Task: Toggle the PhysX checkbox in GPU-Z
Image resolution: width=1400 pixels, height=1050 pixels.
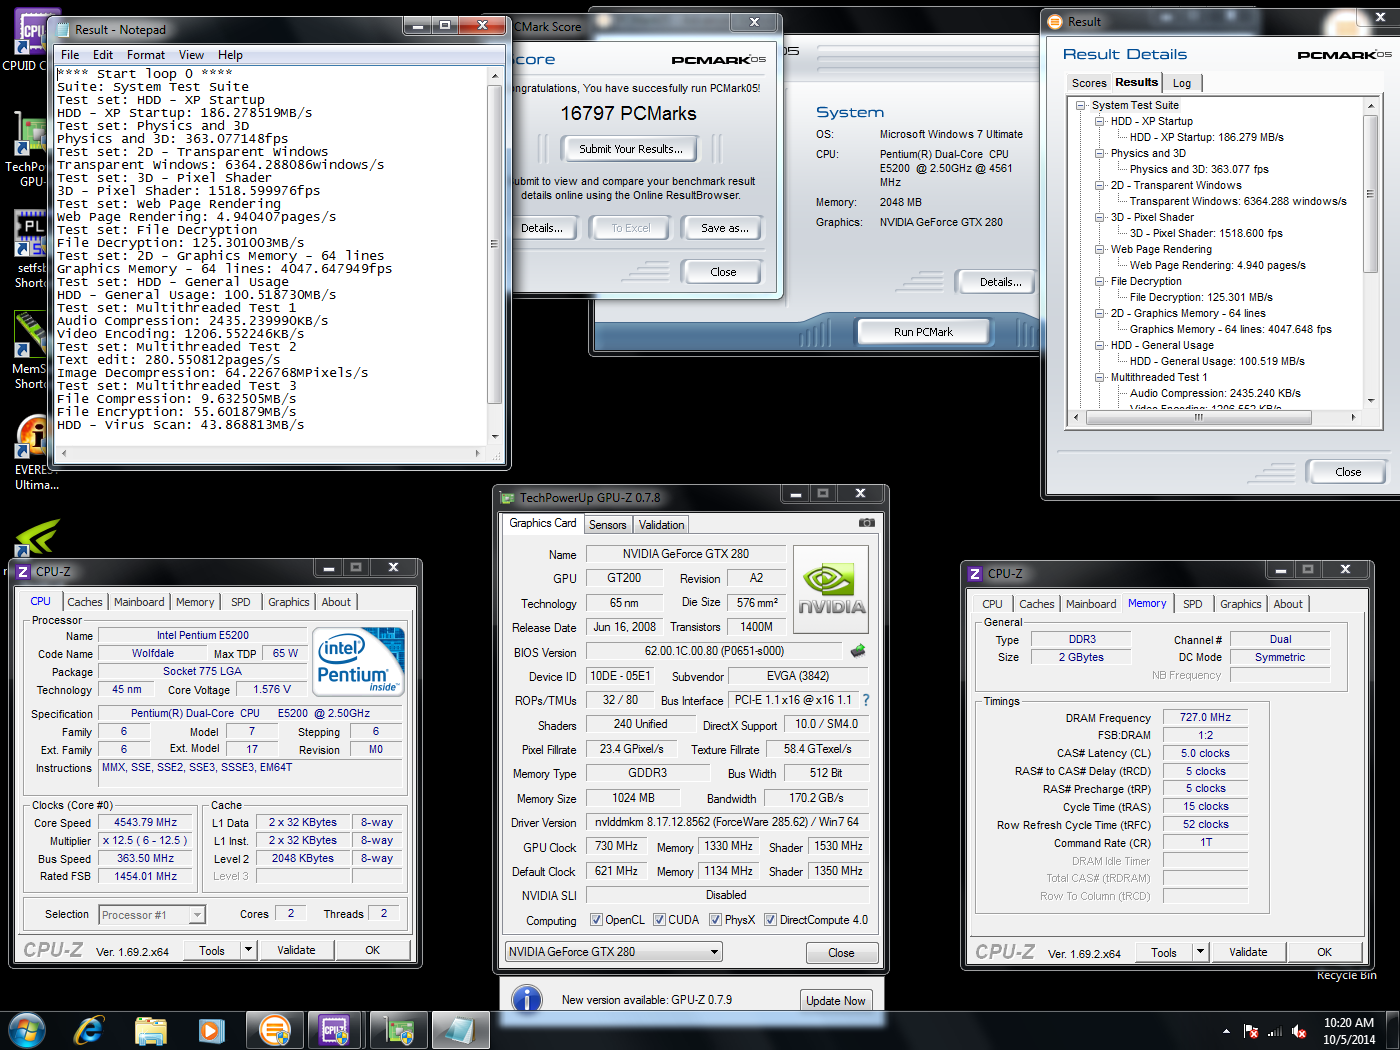Action: 715,920
